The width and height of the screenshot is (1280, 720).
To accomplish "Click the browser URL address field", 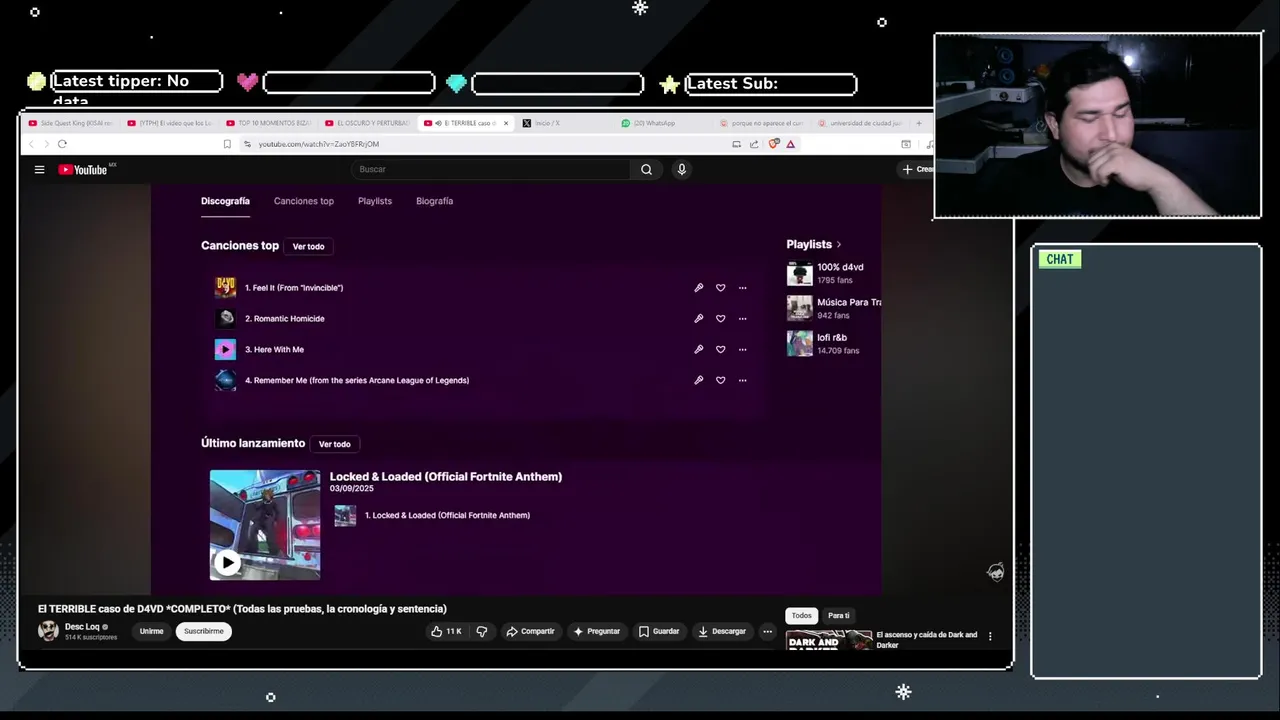I will [x=480, y=144].
